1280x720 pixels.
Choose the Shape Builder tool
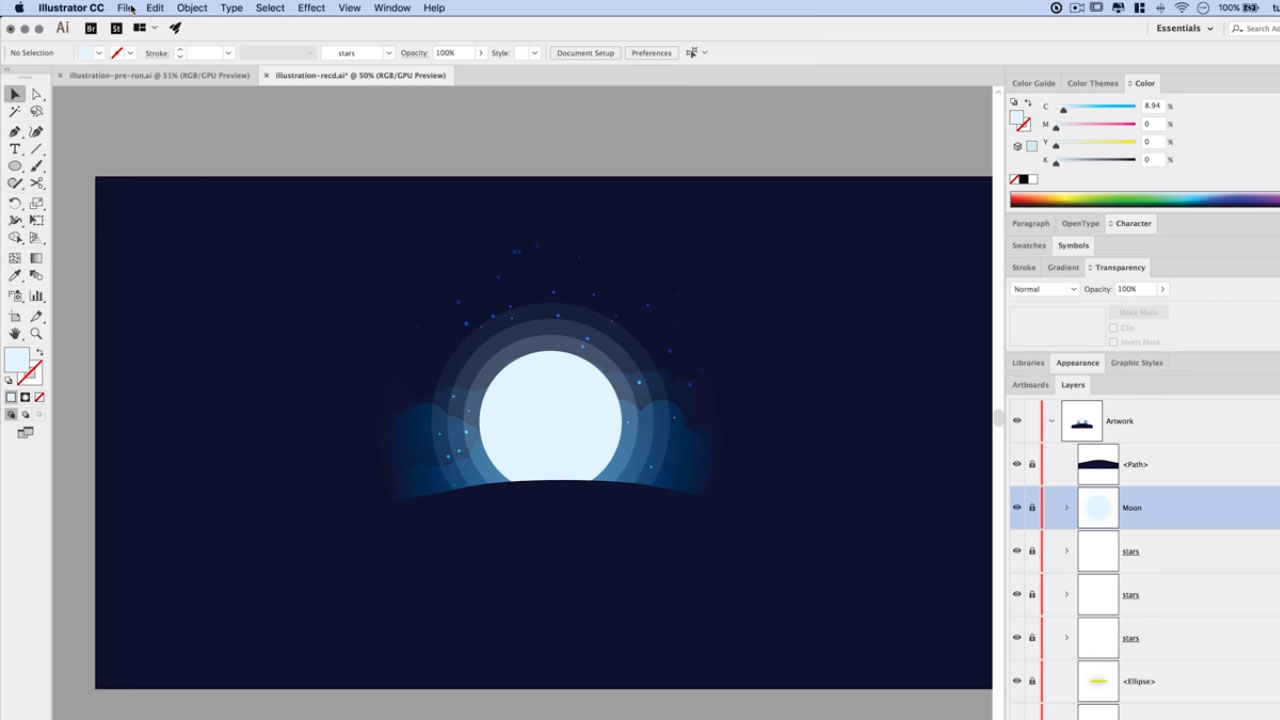pyautogui.click(x=15, y=238)
